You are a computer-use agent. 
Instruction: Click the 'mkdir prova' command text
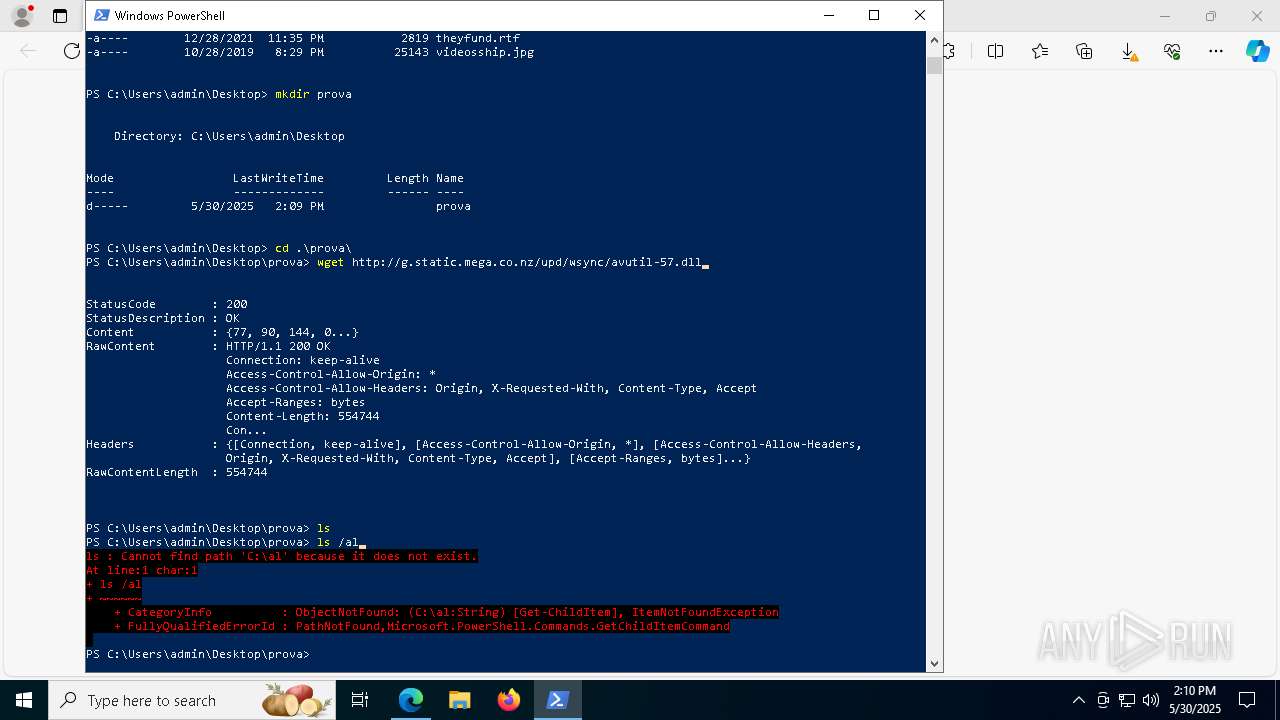pos(313,94)
